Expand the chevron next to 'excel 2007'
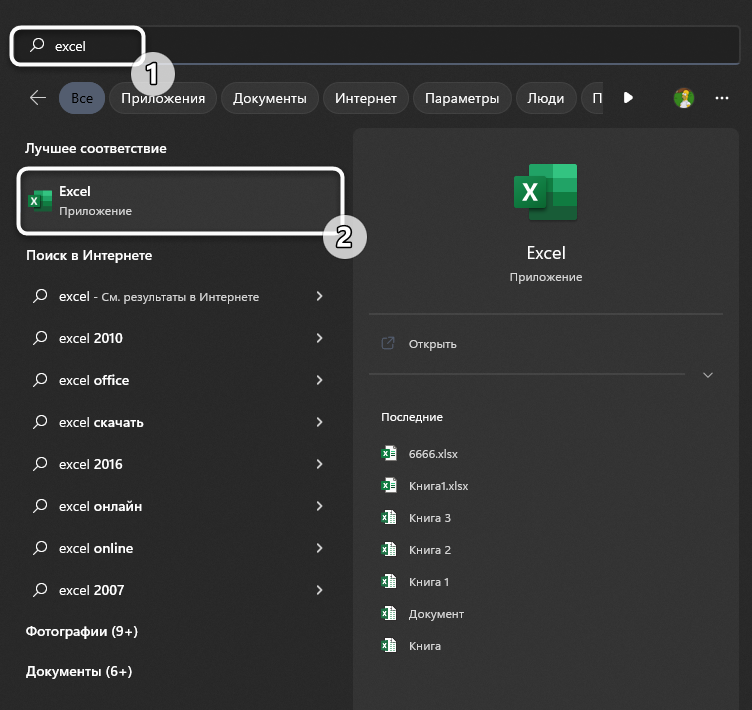 [x=319, y=590]
